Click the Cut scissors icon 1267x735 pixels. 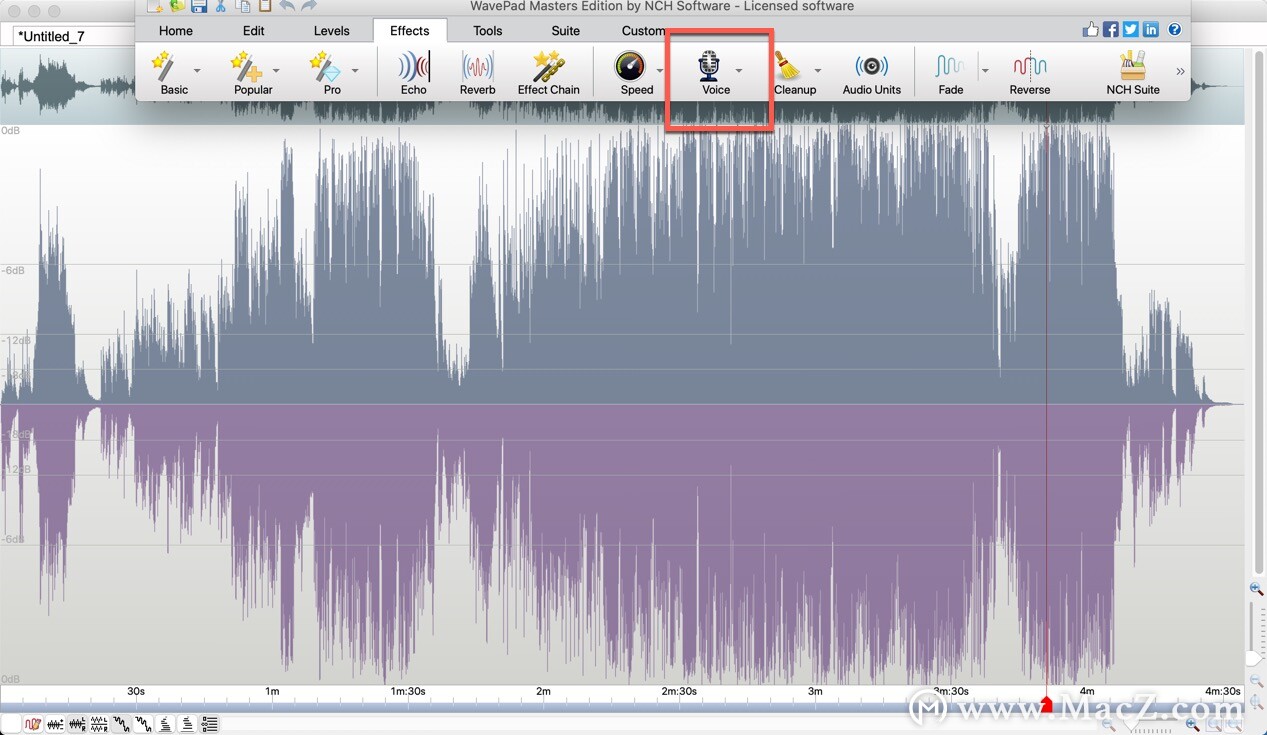221,6
